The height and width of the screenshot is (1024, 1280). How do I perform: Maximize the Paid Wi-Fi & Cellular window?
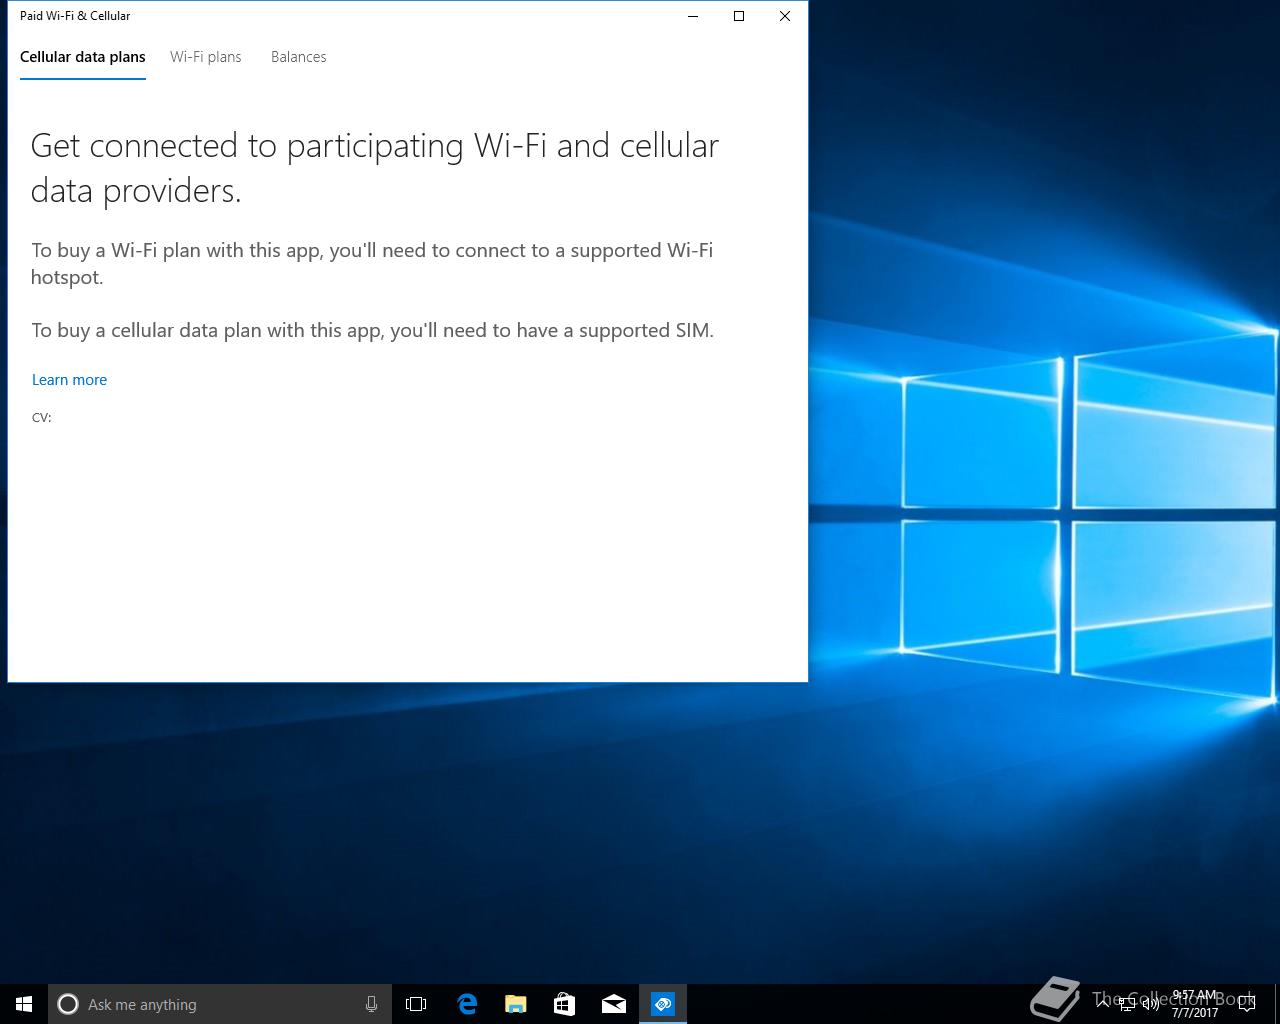coord(739,16)
